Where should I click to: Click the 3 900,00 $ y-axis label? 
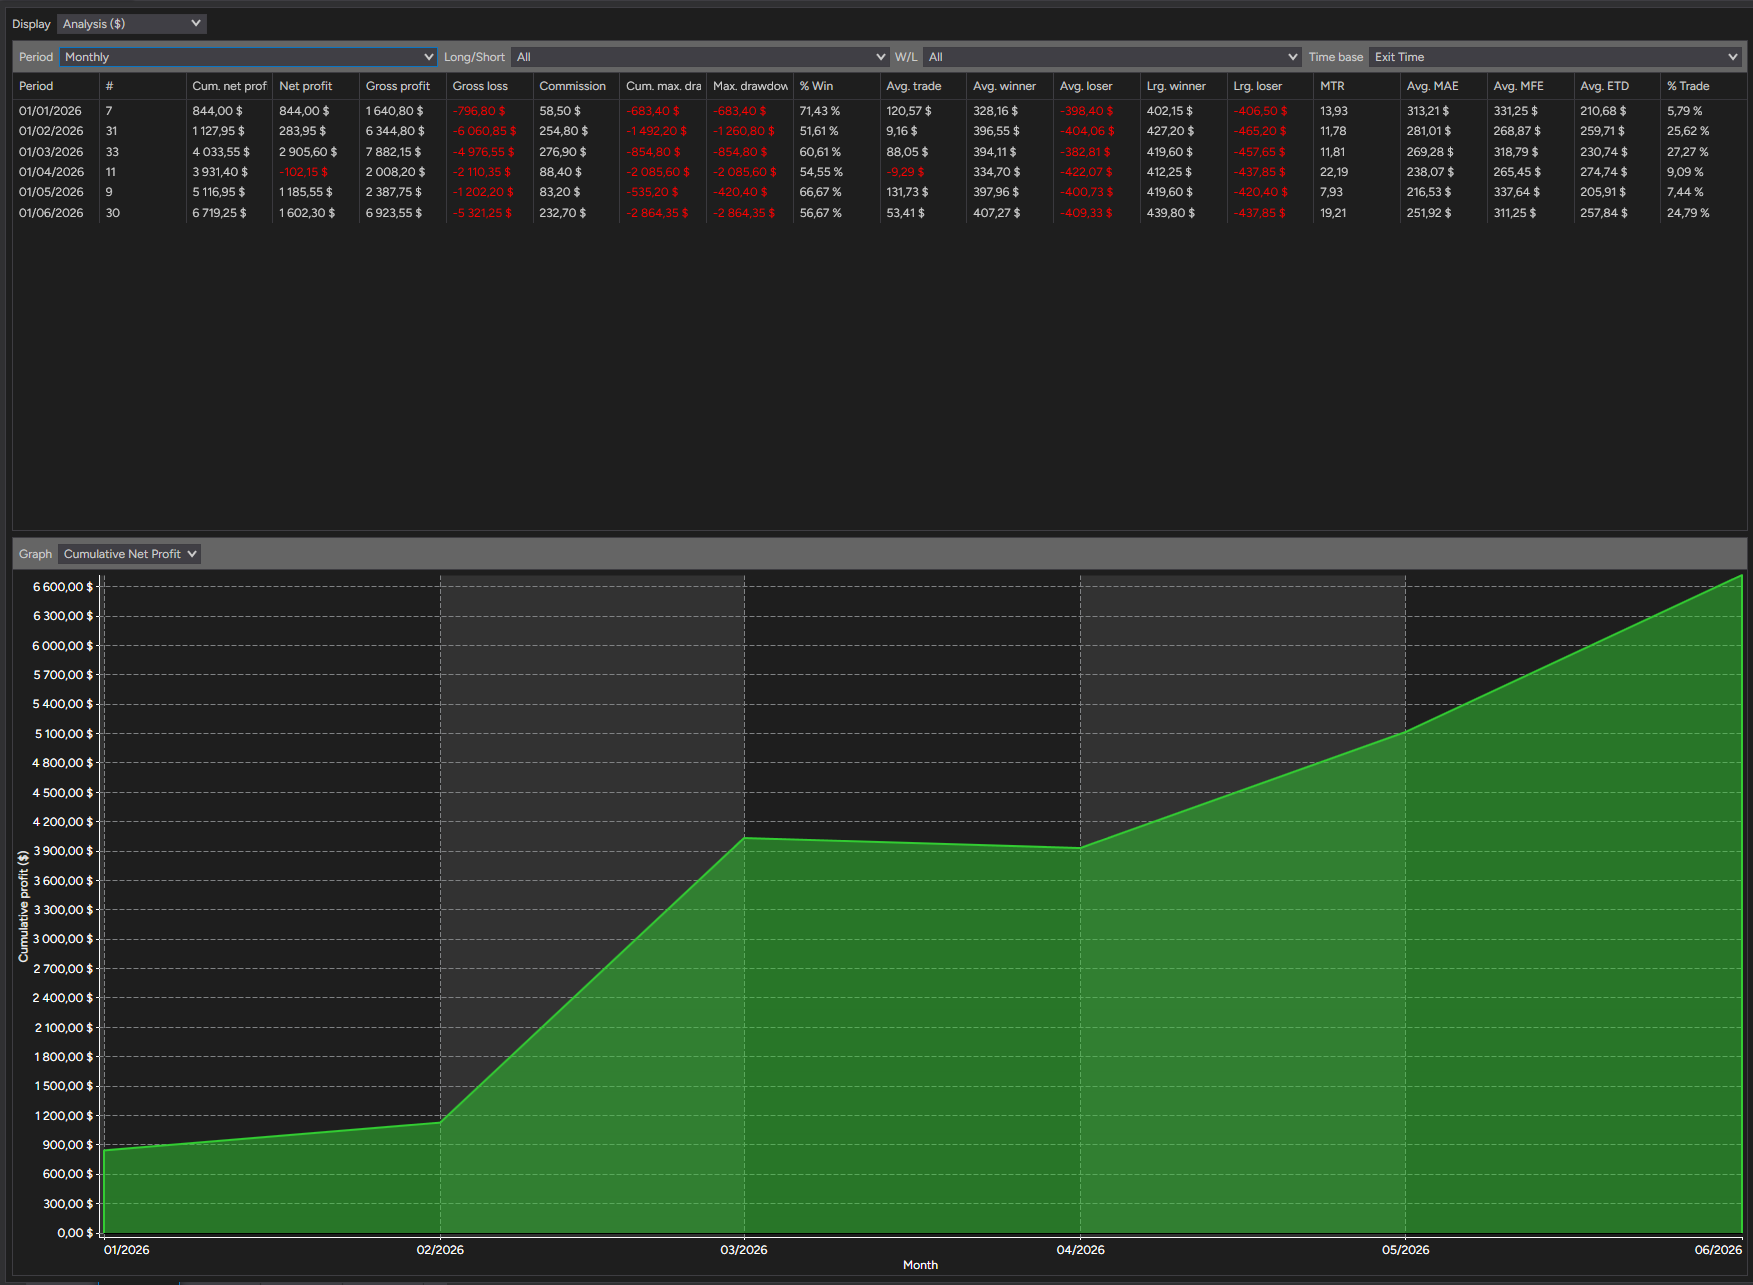coord(63,851)
